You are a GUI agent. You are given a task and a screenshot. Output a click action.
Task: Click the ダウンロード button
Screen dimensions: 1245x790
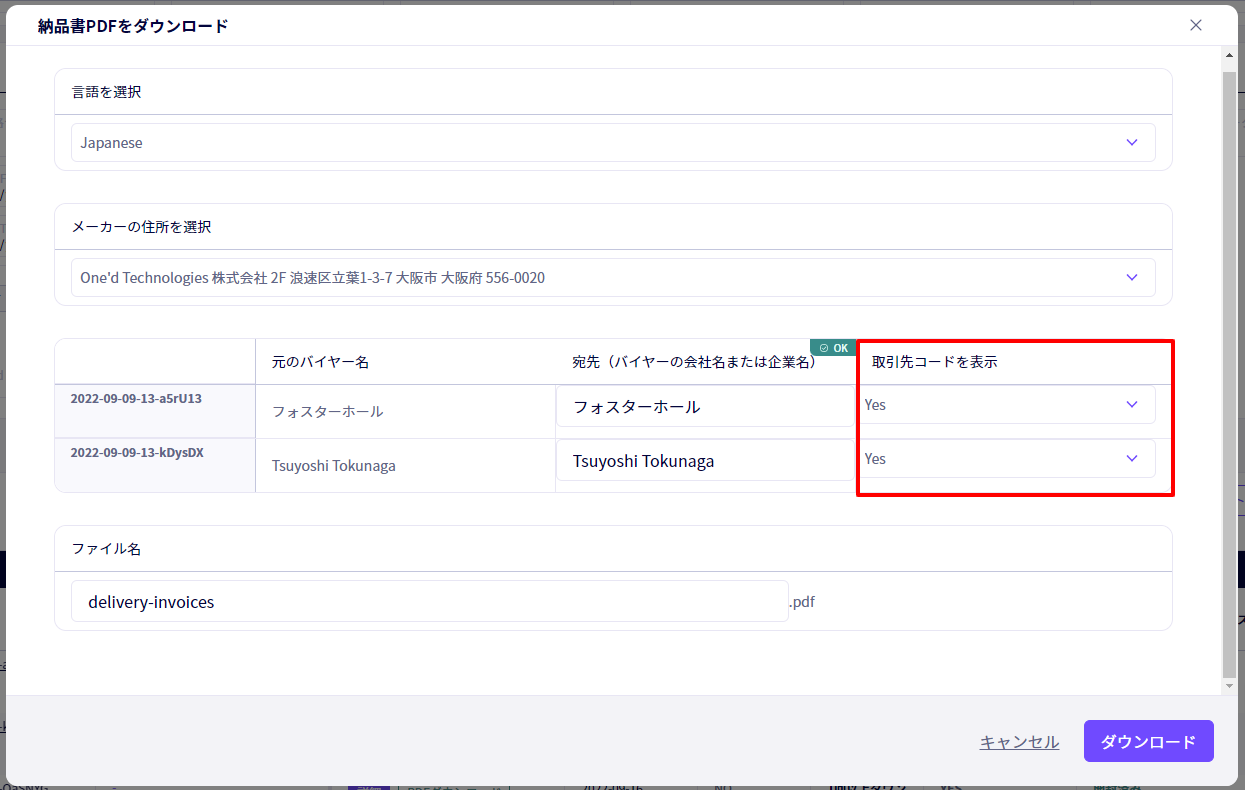(1148, 741)
